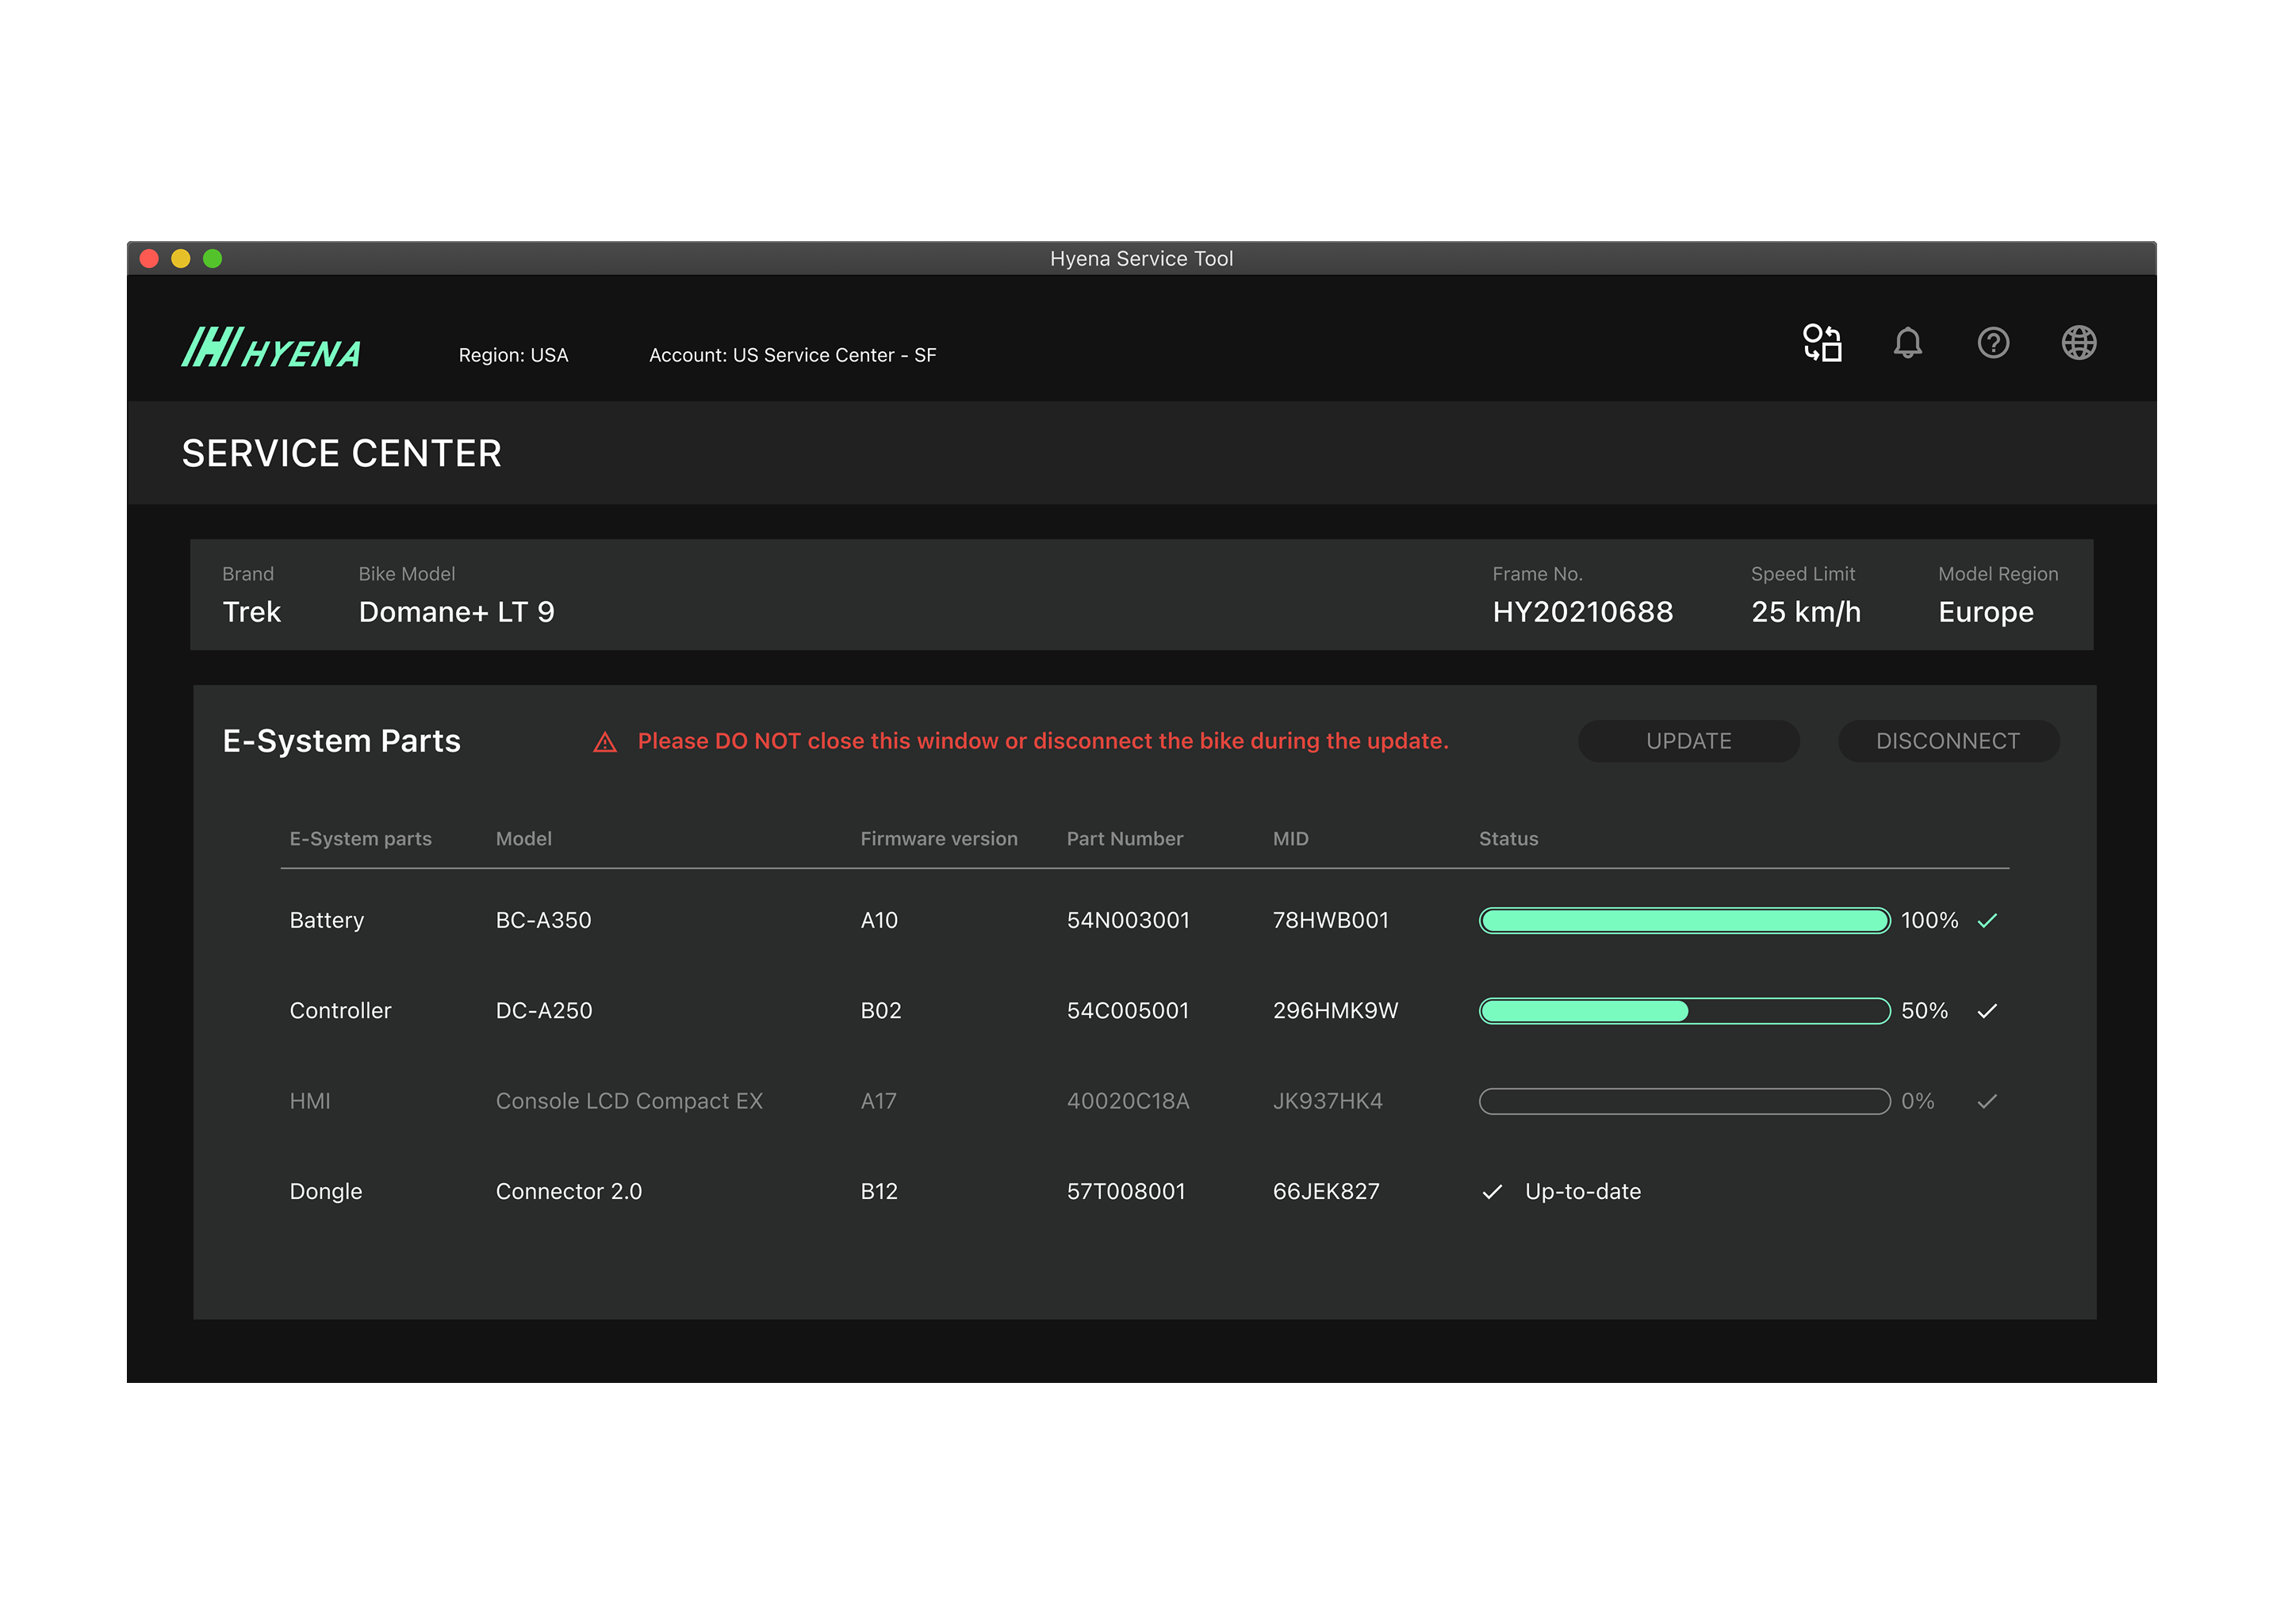This screenshot has height=1624, width=2284.
Task: Click the brand value Trek
Action: pyautogui.click(x=252, y=612)
